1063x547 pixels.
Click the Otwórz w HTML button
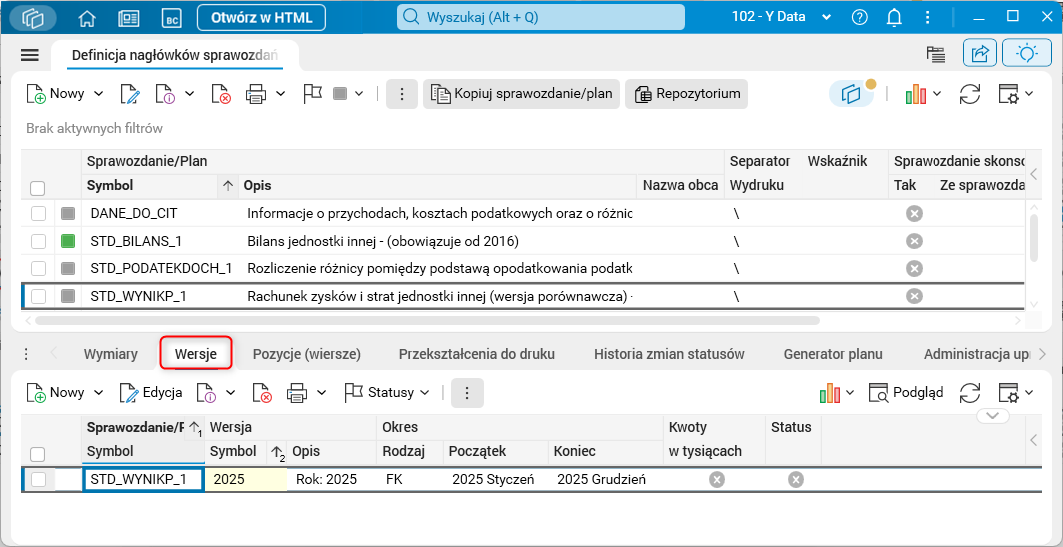coord(262,18)
